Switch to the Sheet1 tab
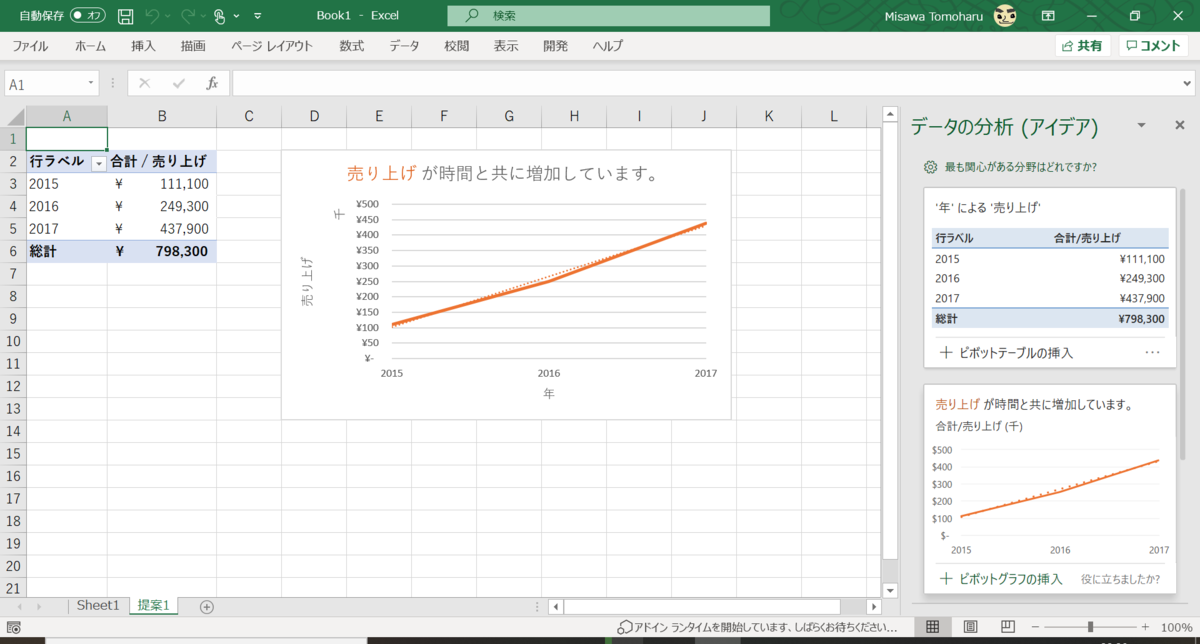This screenshot has width=1200, height=644. (98, 605)
